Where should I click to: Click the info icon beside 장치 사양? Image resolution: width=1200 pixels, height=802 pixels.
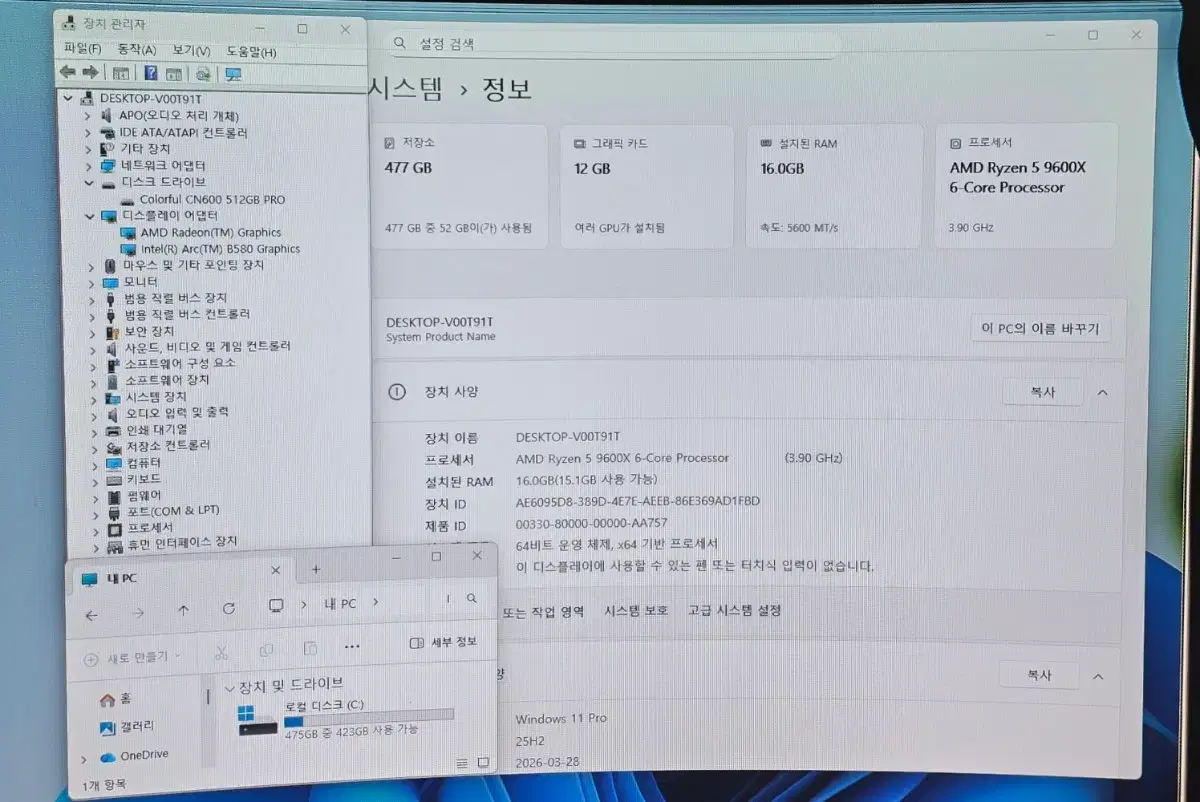(397, 391)
